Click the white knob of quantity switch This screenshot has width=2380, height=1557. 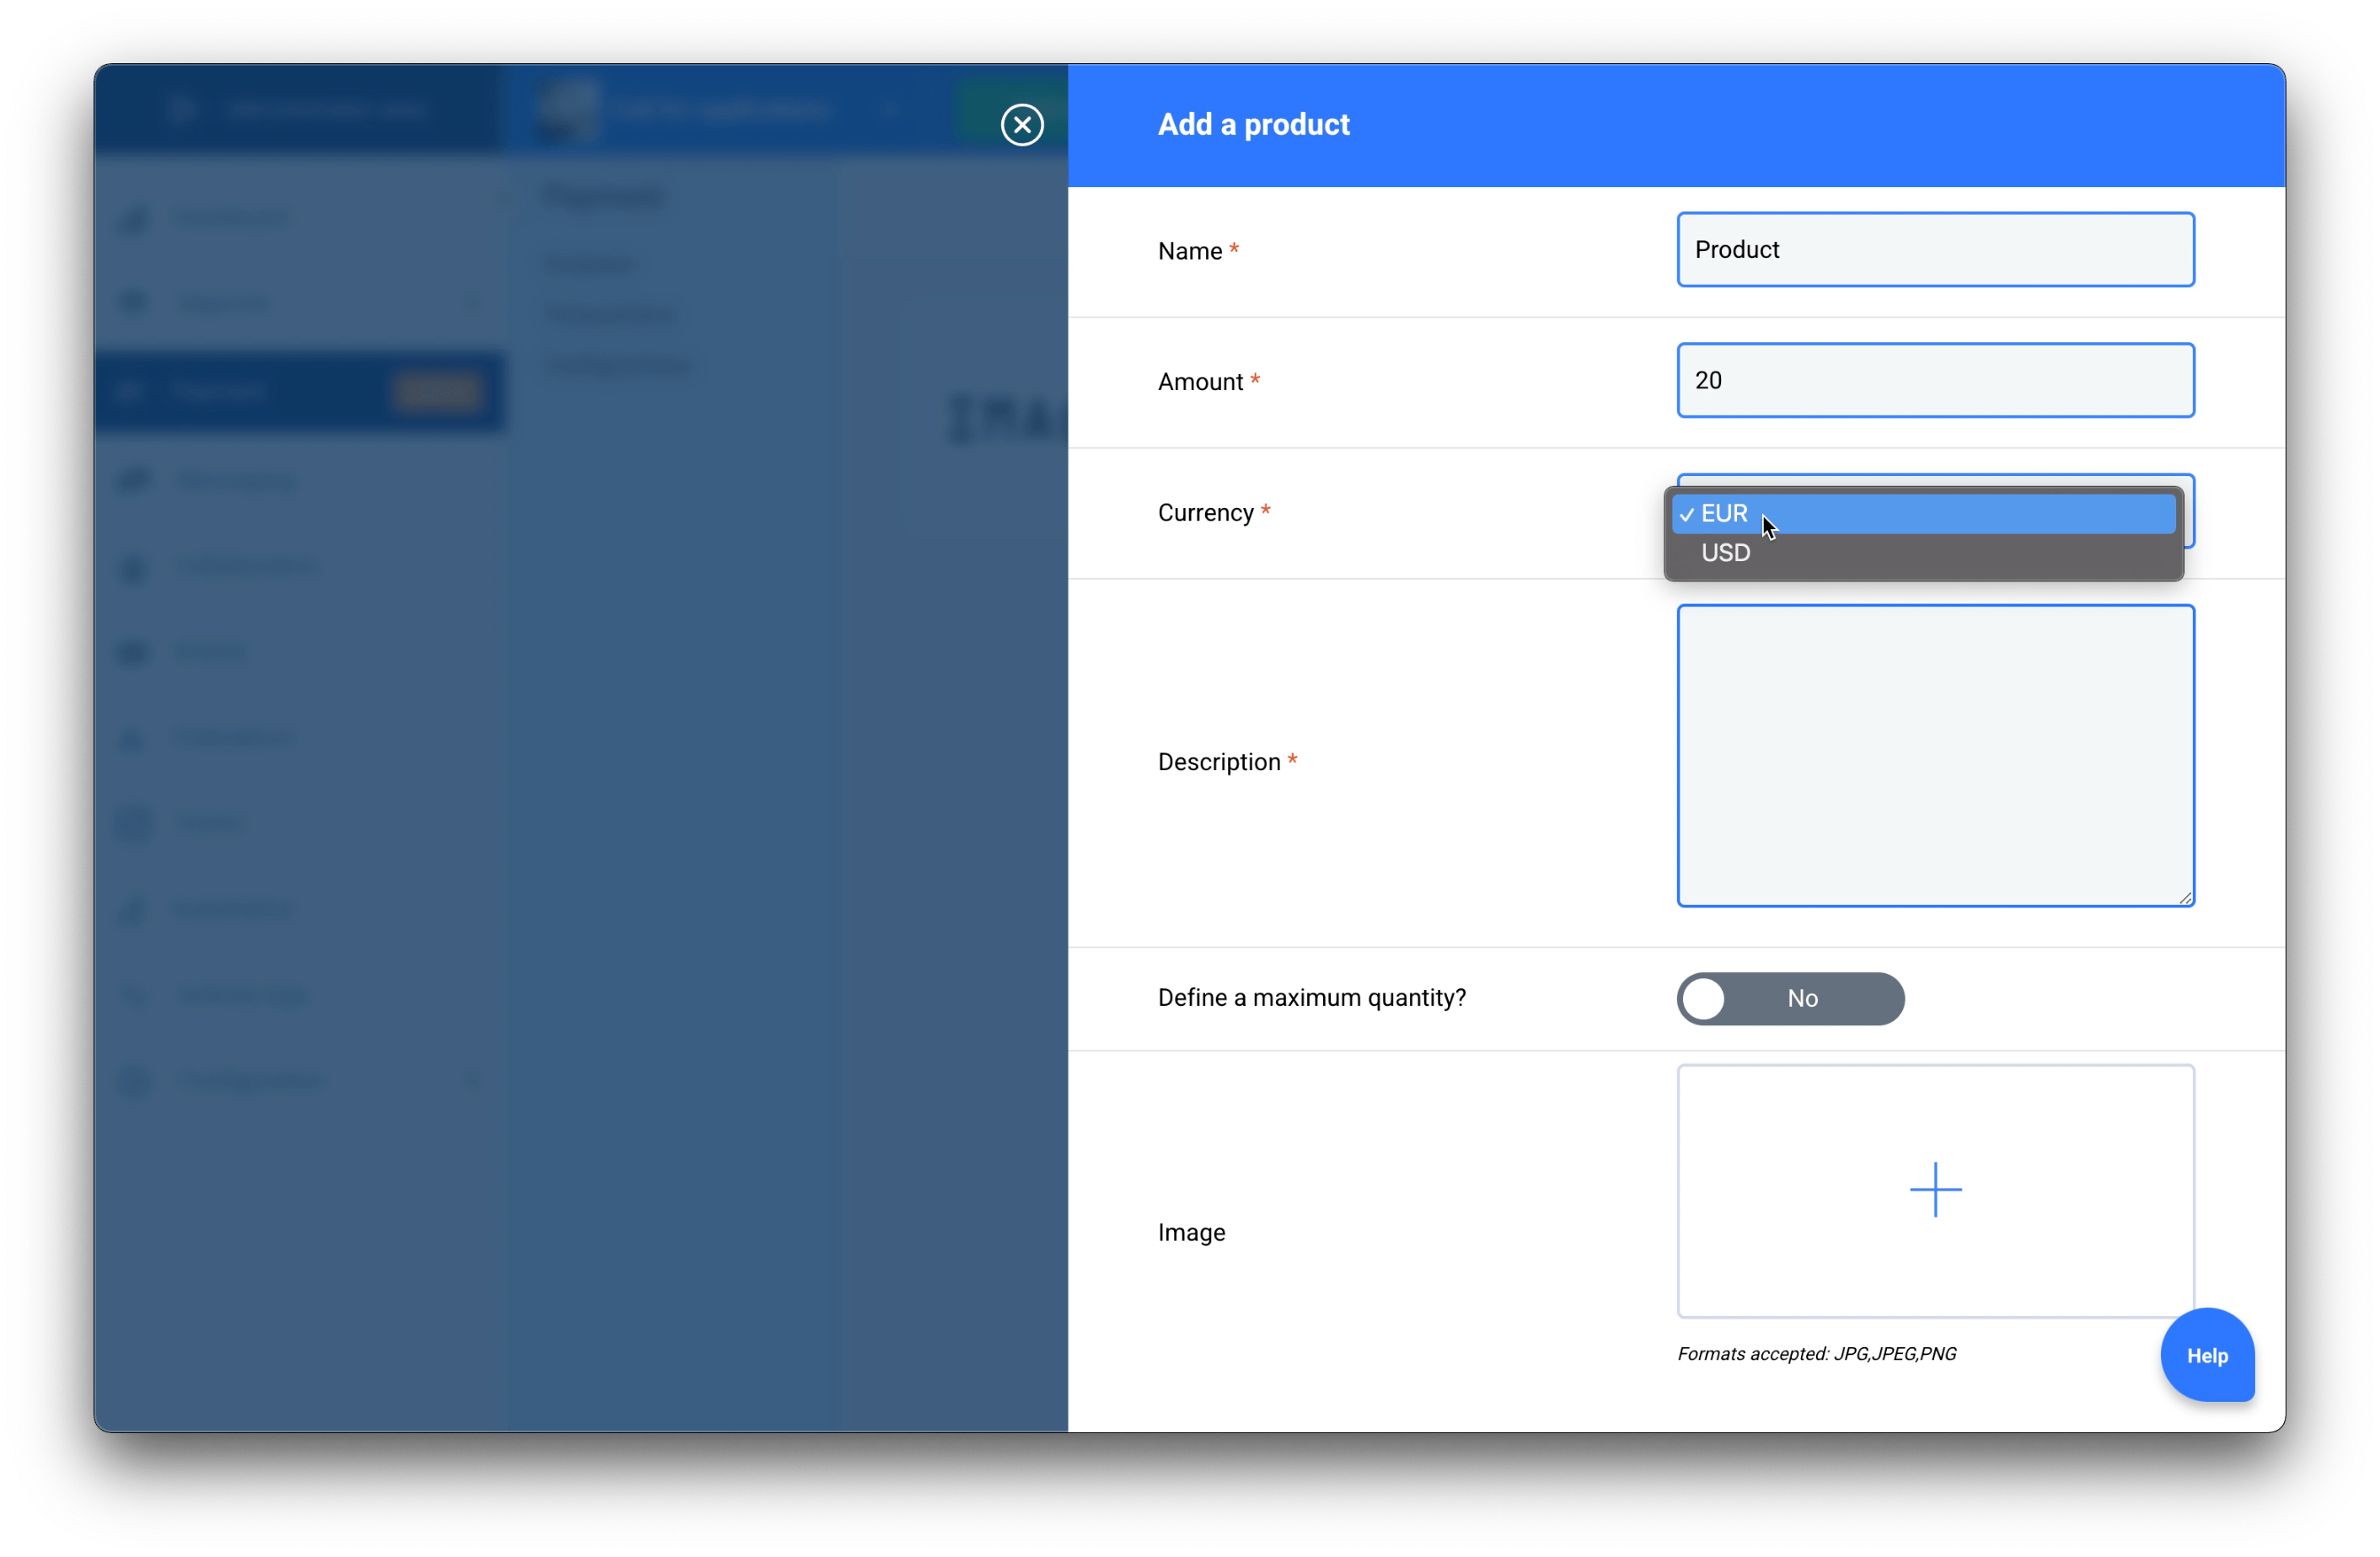[x=1704, y=998]
